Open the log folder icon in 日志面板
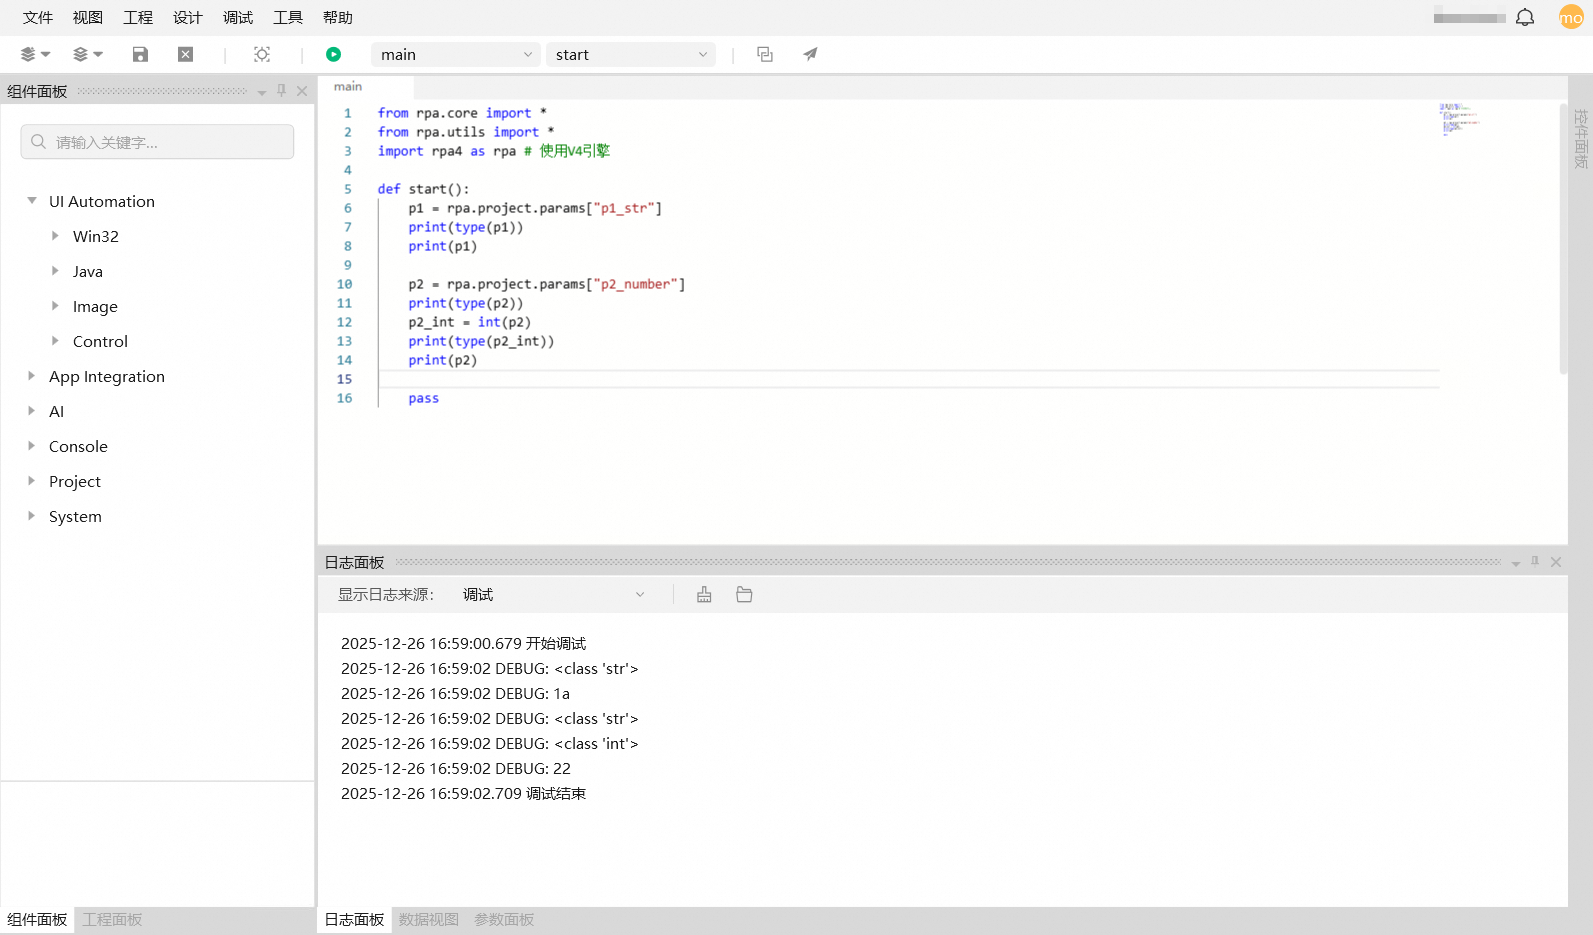The width and height of the screenshot is (1593, 935). (x=744, y=595)
